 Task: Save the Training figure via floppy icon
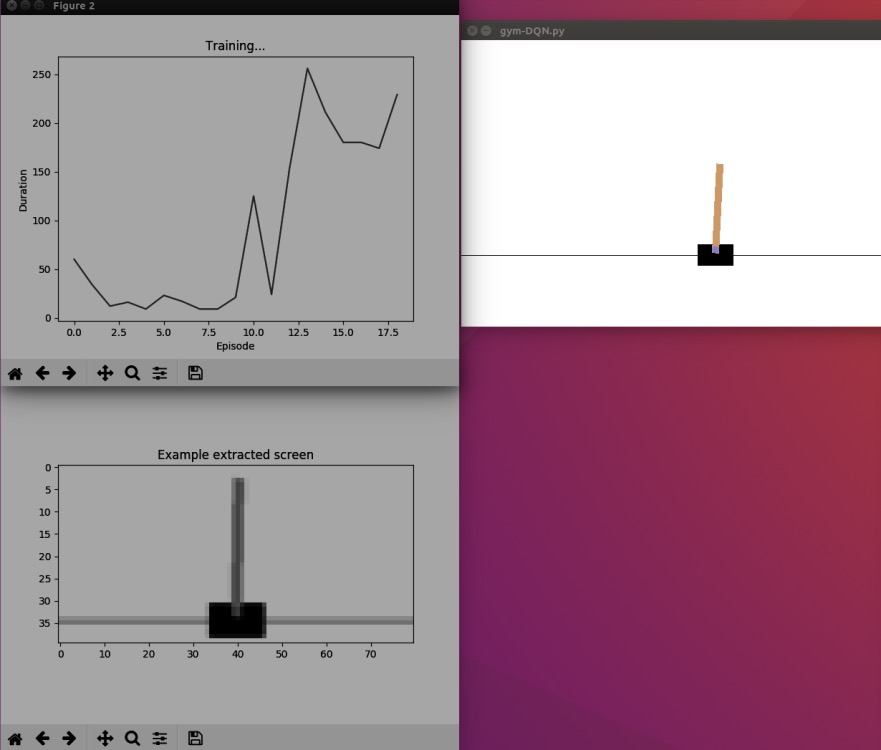[x=196, y=373]
